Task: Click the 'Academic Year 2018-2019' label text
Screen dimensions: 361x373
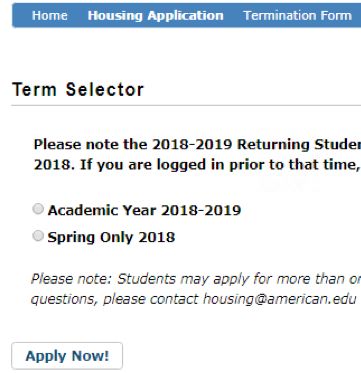Action: point(144,210)
